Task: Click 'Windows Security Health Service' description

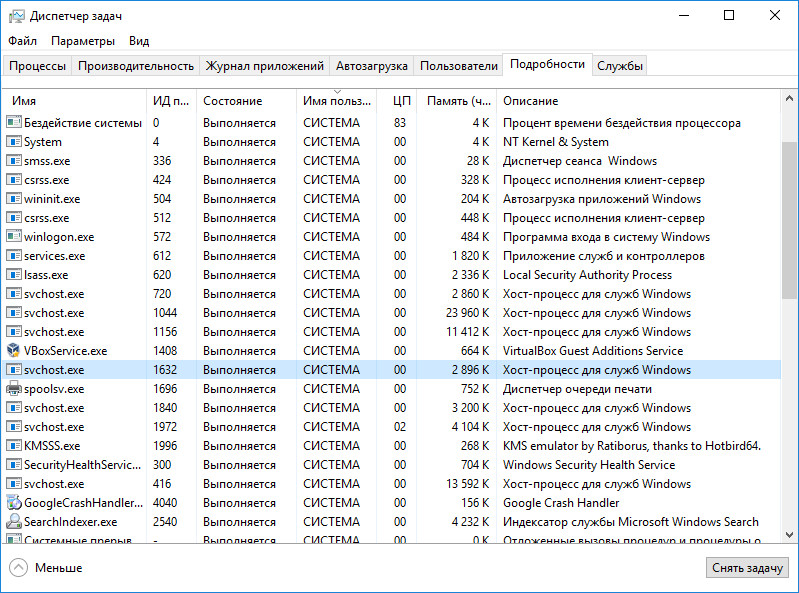Action: coord(589,465)
